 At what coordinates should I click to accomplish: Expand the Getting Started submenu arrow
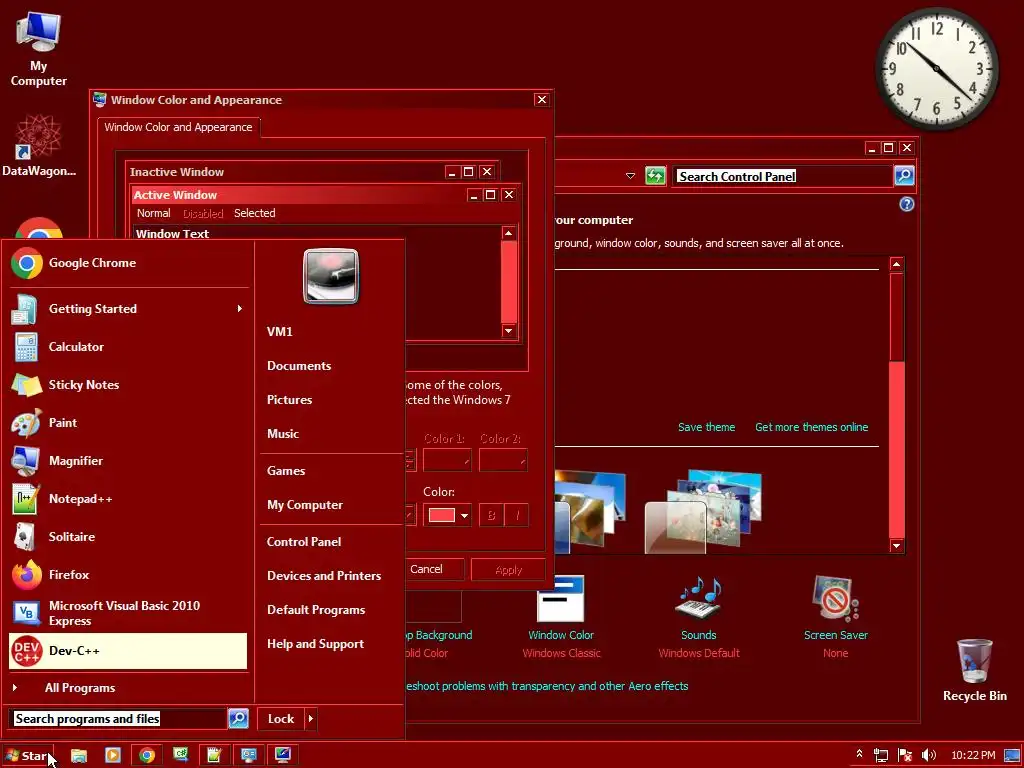(x=240, y=308)
